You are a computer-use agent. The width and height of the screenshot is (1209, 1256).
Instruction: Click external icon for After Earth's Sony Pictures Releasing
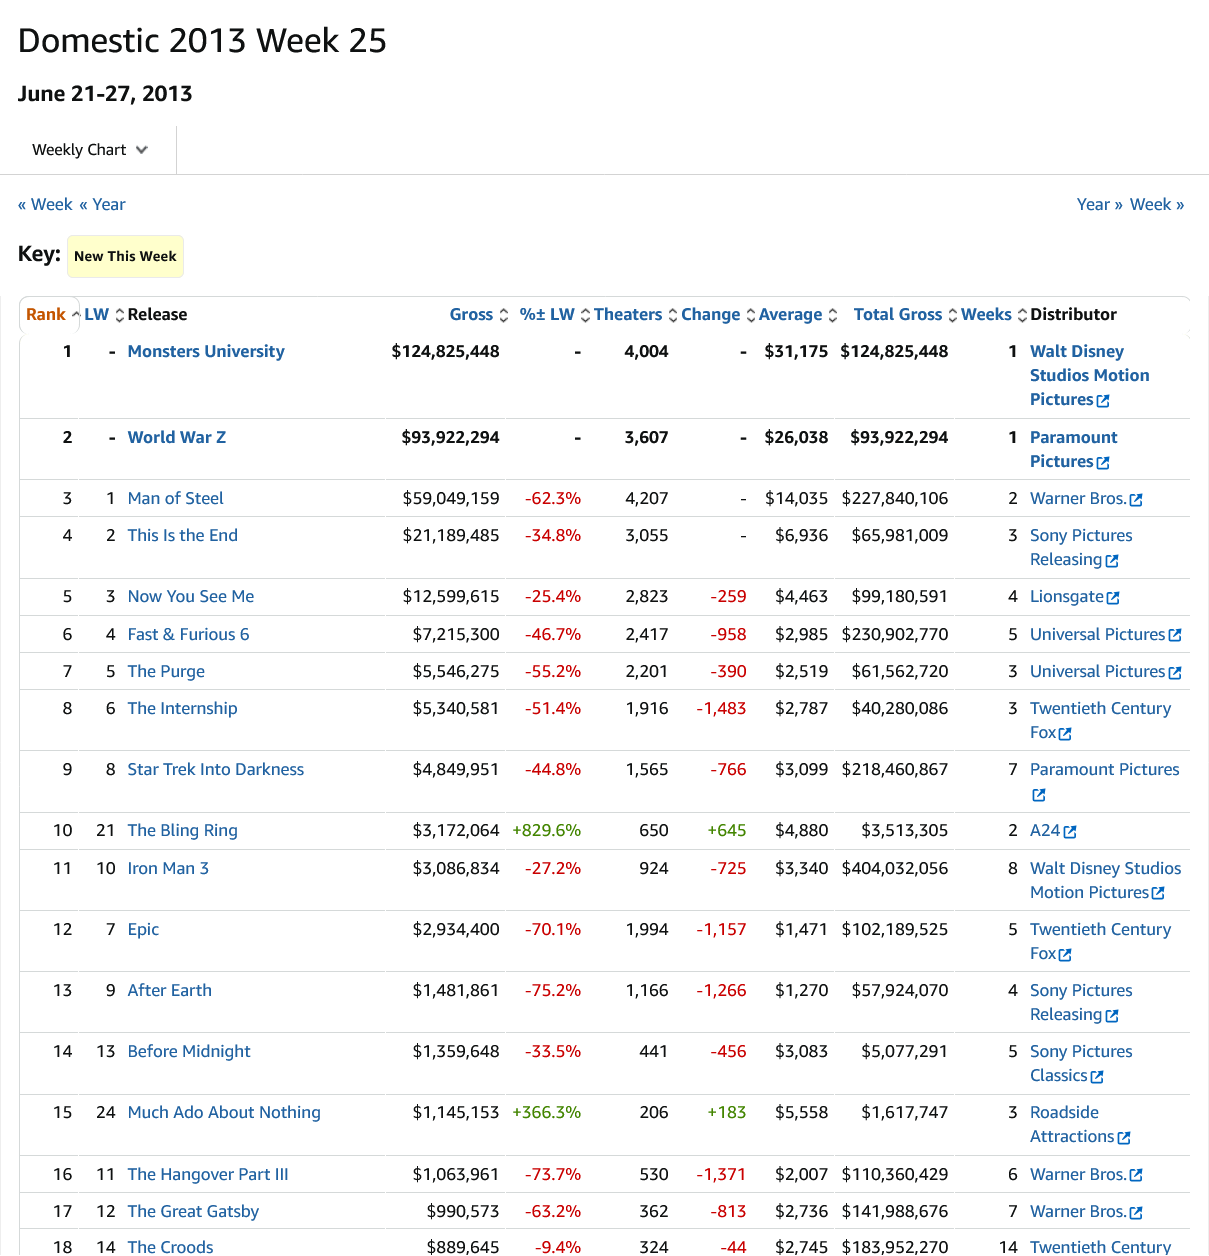(1112, 1015)
